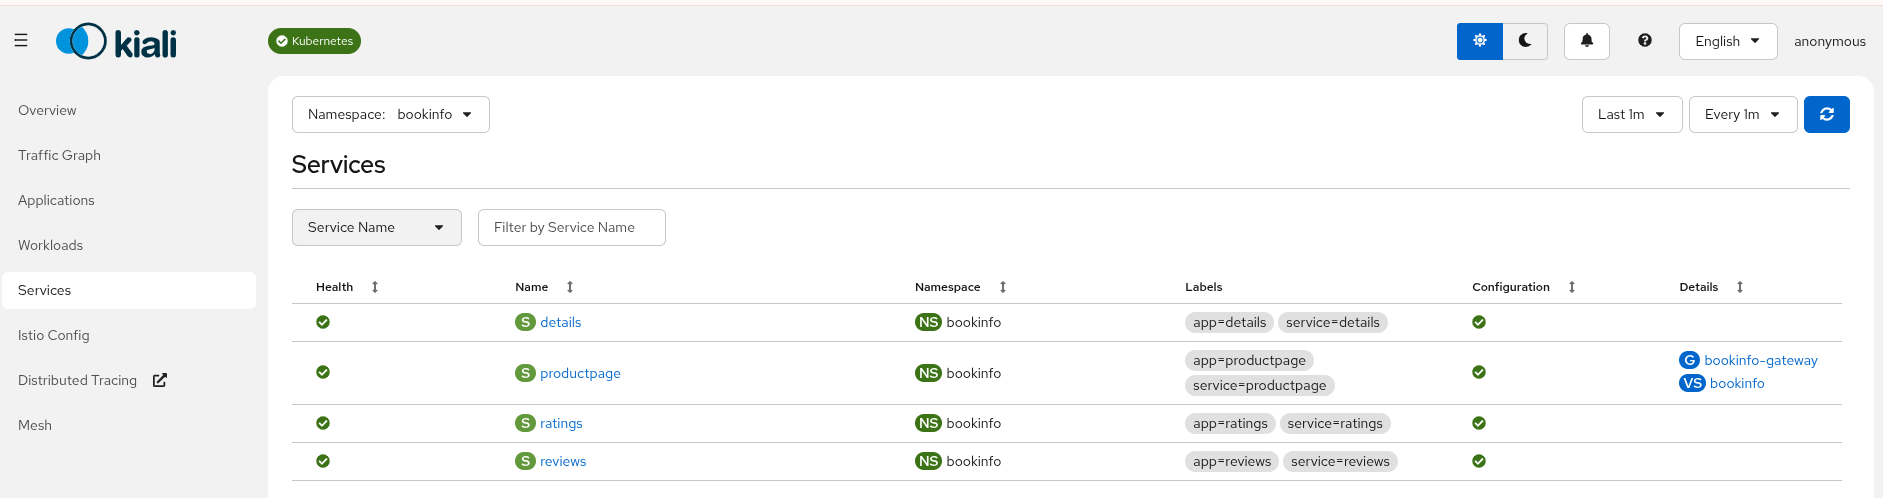Open Istio Config in sidebar
The image size is (1883, 498).
pyautogui.click(x=54, y=335)
